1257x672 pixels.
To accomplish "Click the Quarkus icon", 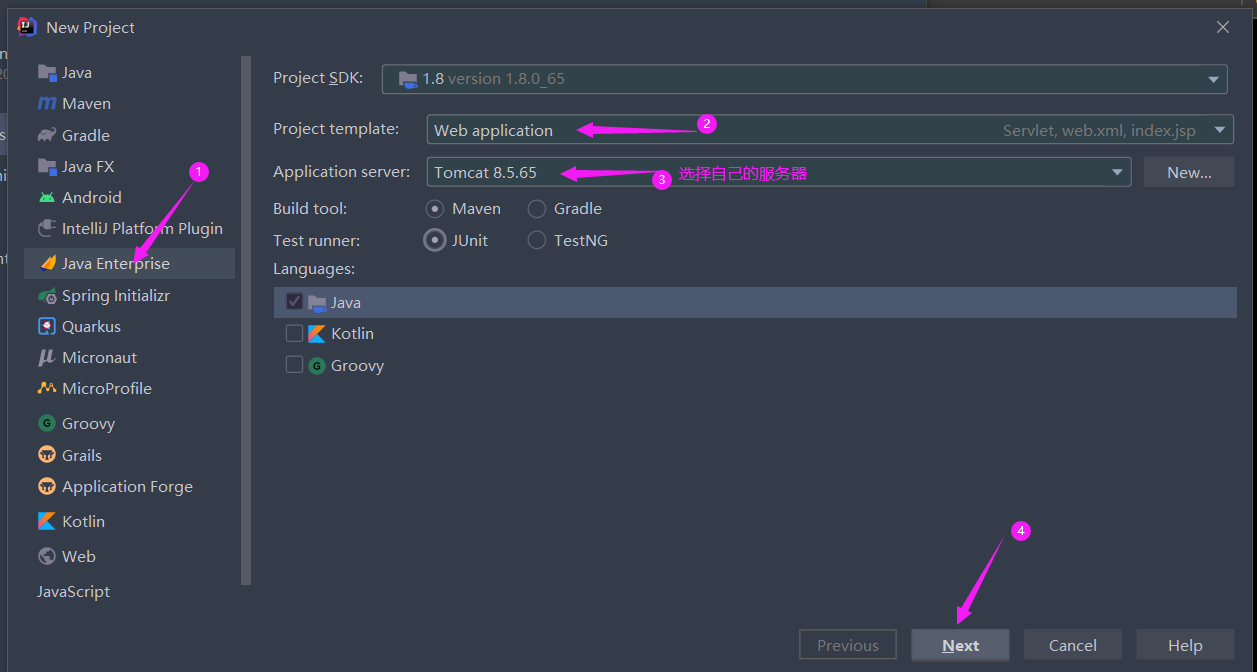I will click(x=47, y=326).
